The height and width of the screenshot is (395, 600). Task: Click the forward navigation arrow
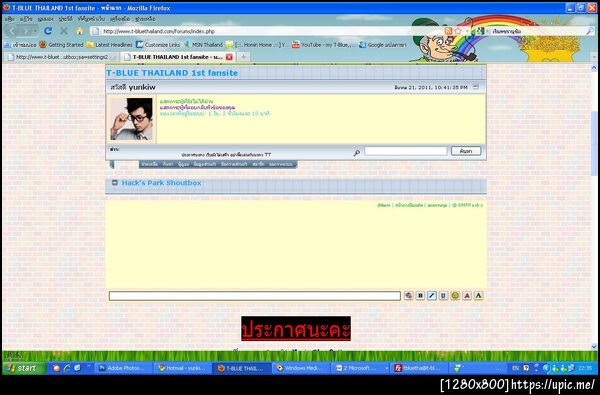coord(27,31)
